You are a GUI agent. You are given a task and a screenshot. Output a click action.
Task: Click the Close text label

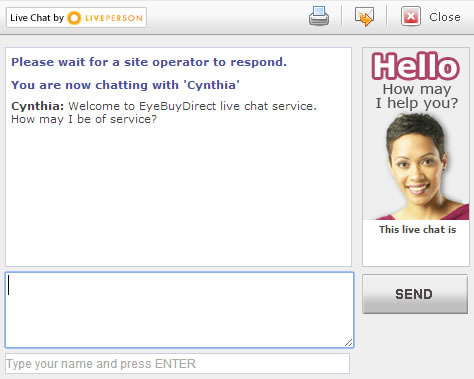pos(445,17)
